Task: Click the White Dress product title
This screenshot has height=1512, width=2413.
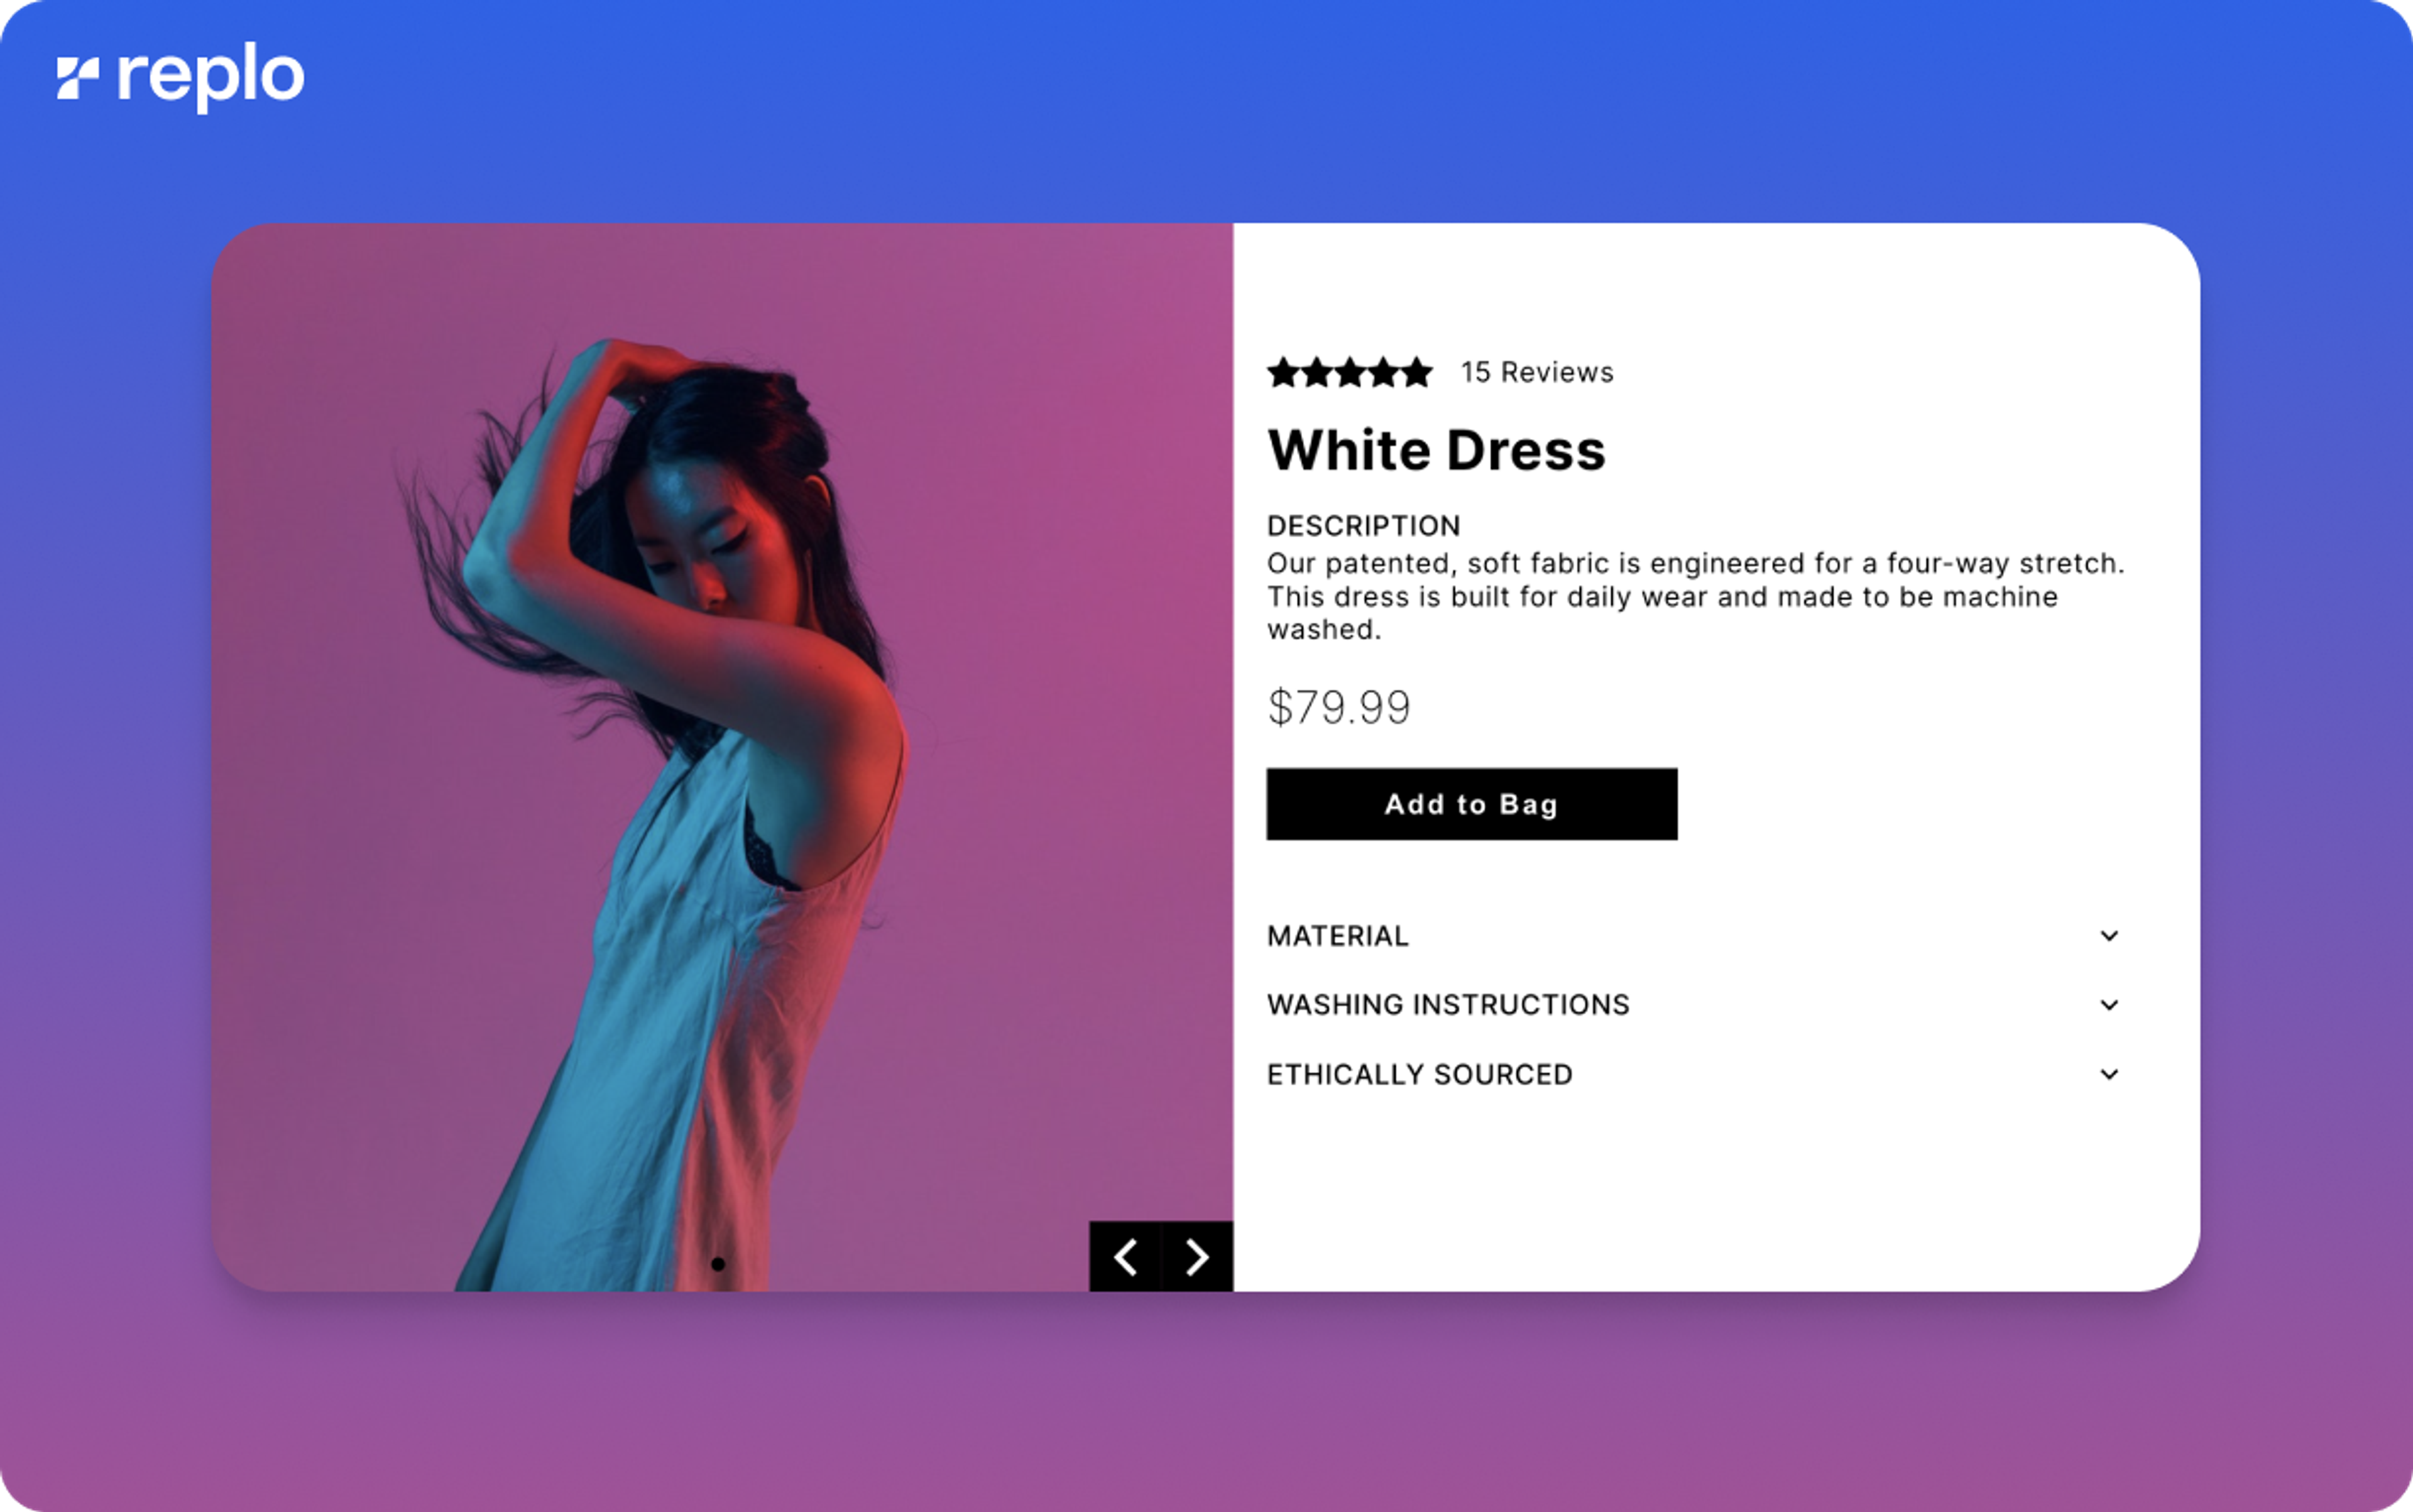Action: [x=1436, y=450]
